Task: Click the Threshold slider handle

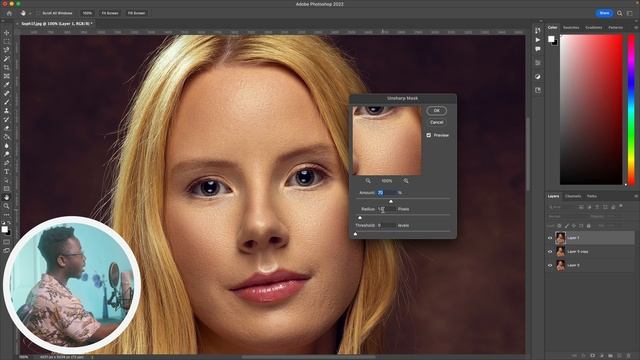Action: [x=356, y=234]
